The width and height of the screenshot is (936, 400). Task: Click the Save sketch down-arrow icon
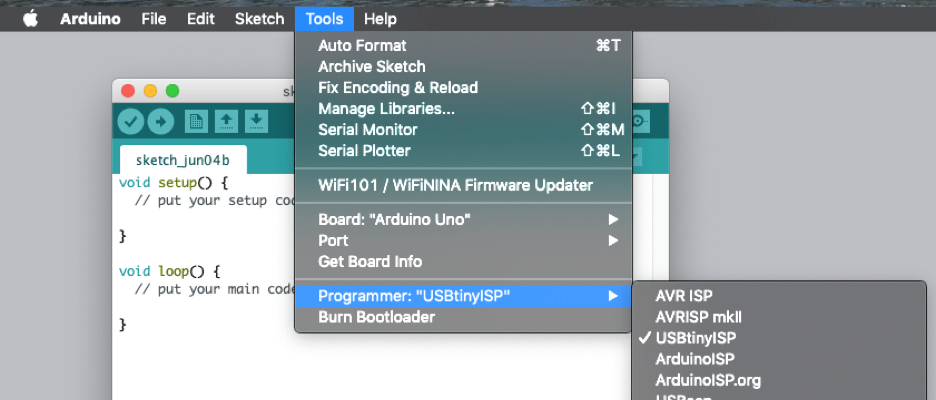[x=257, y=121]
